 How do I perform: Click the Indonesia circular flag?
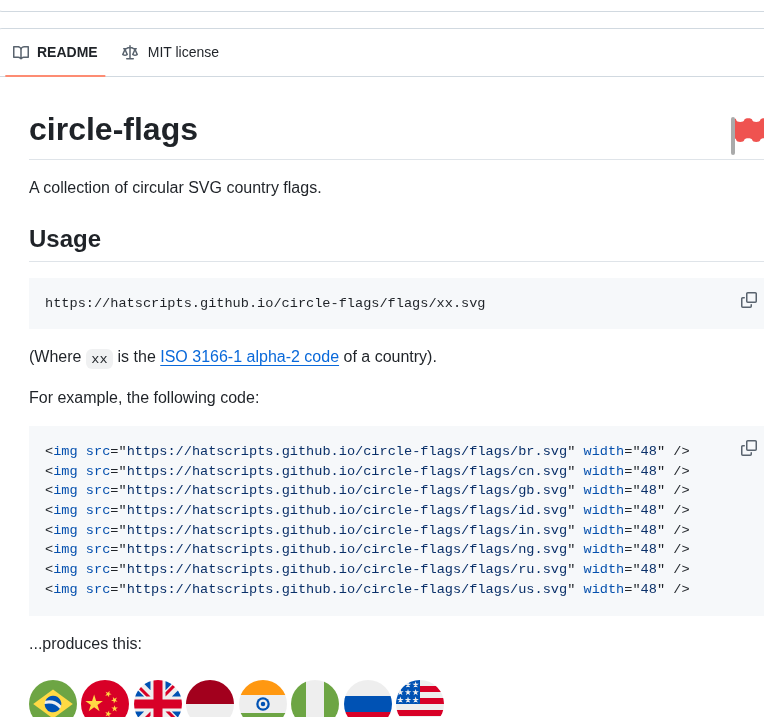(210, 698)
